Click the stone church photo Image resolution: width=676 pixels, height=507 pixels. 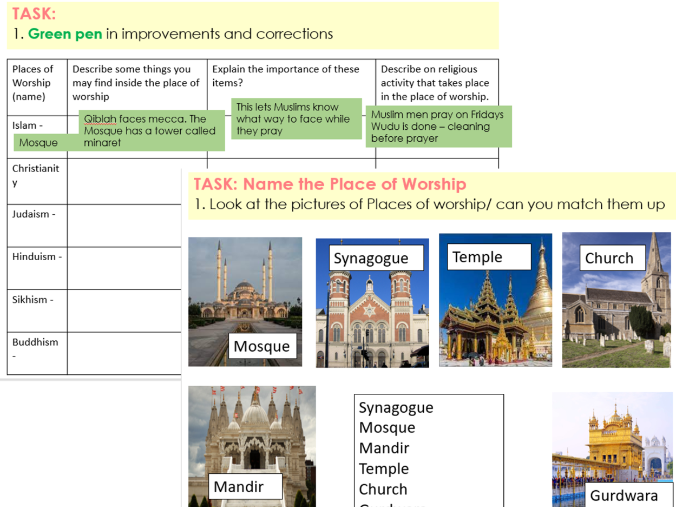[x=617, y=300]
